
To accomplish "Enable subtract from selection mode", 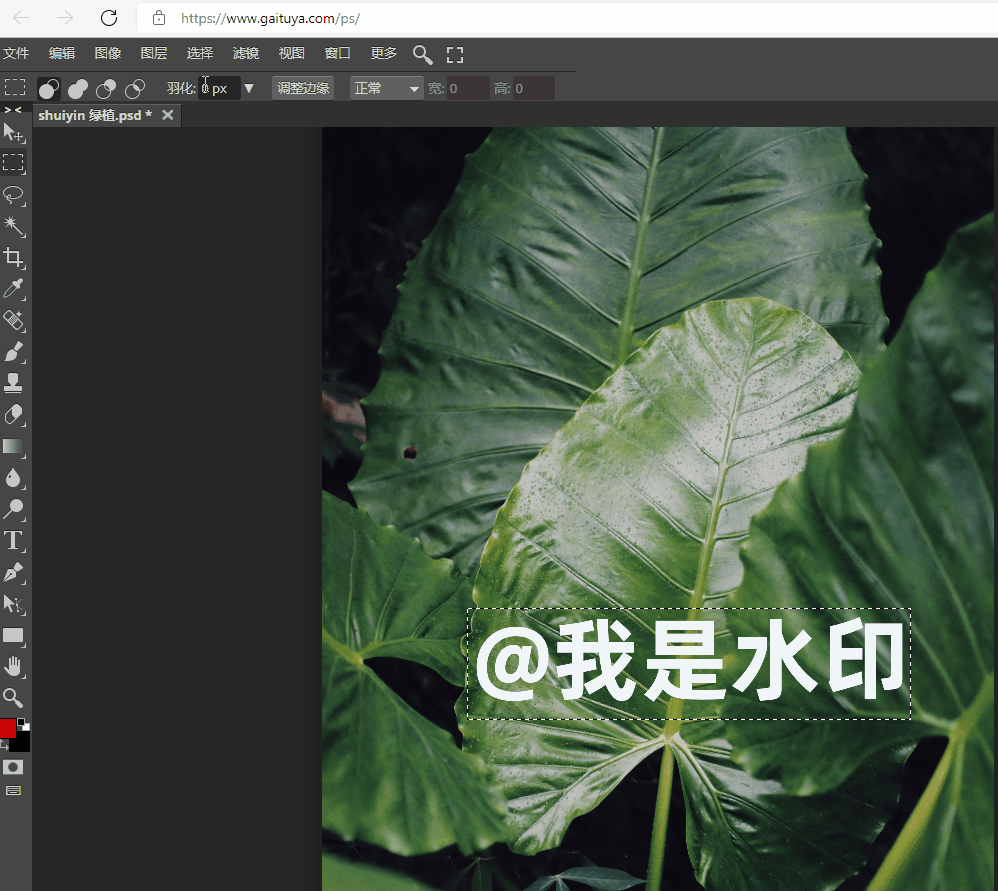I will point(105,88).
